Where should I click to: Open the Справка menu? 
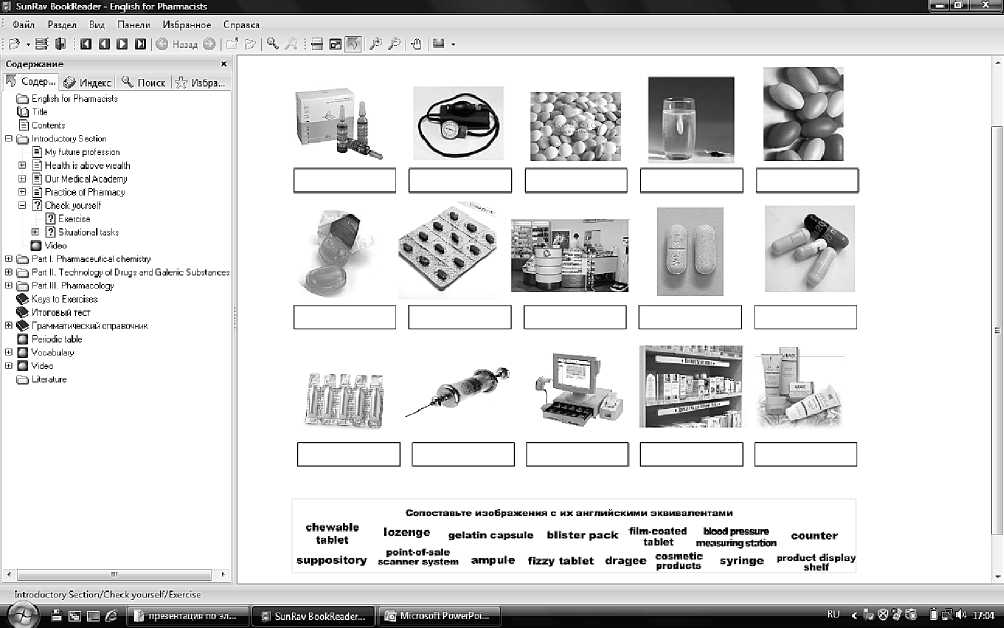[x=241, y=24]
